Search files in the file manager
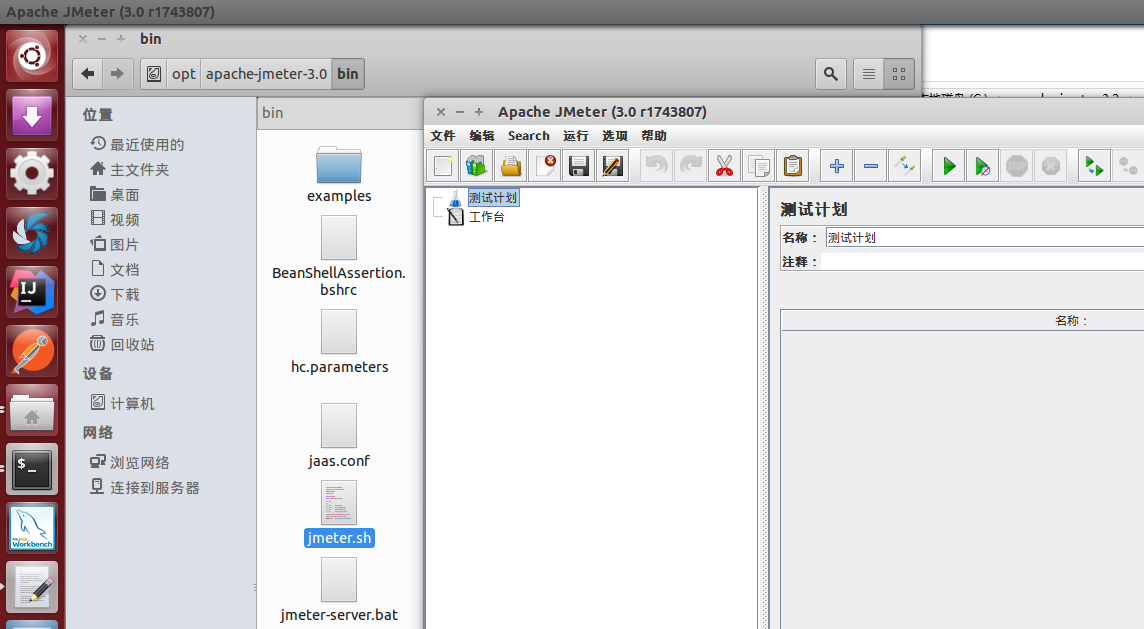This screenshot has height=629, width=1144. tap(831, 74)
